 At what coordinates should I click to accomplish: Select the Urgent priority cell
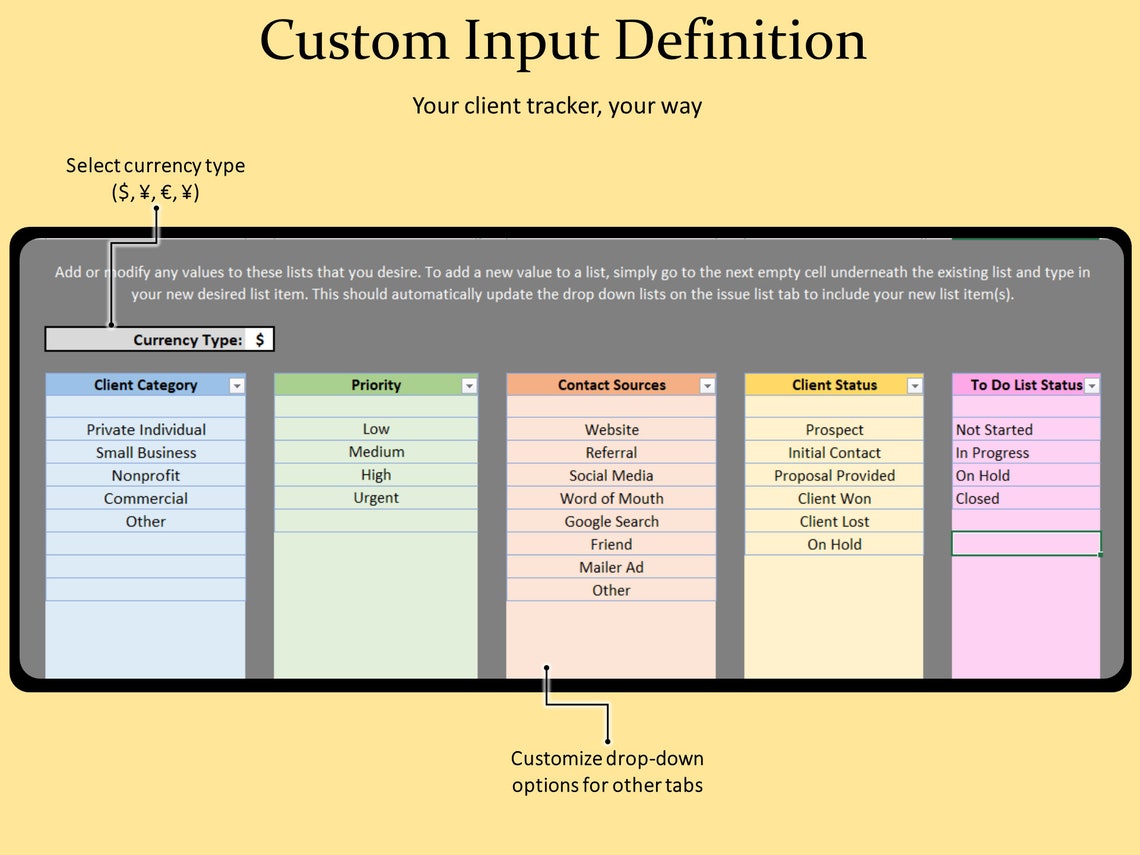(x=375, y=498)
